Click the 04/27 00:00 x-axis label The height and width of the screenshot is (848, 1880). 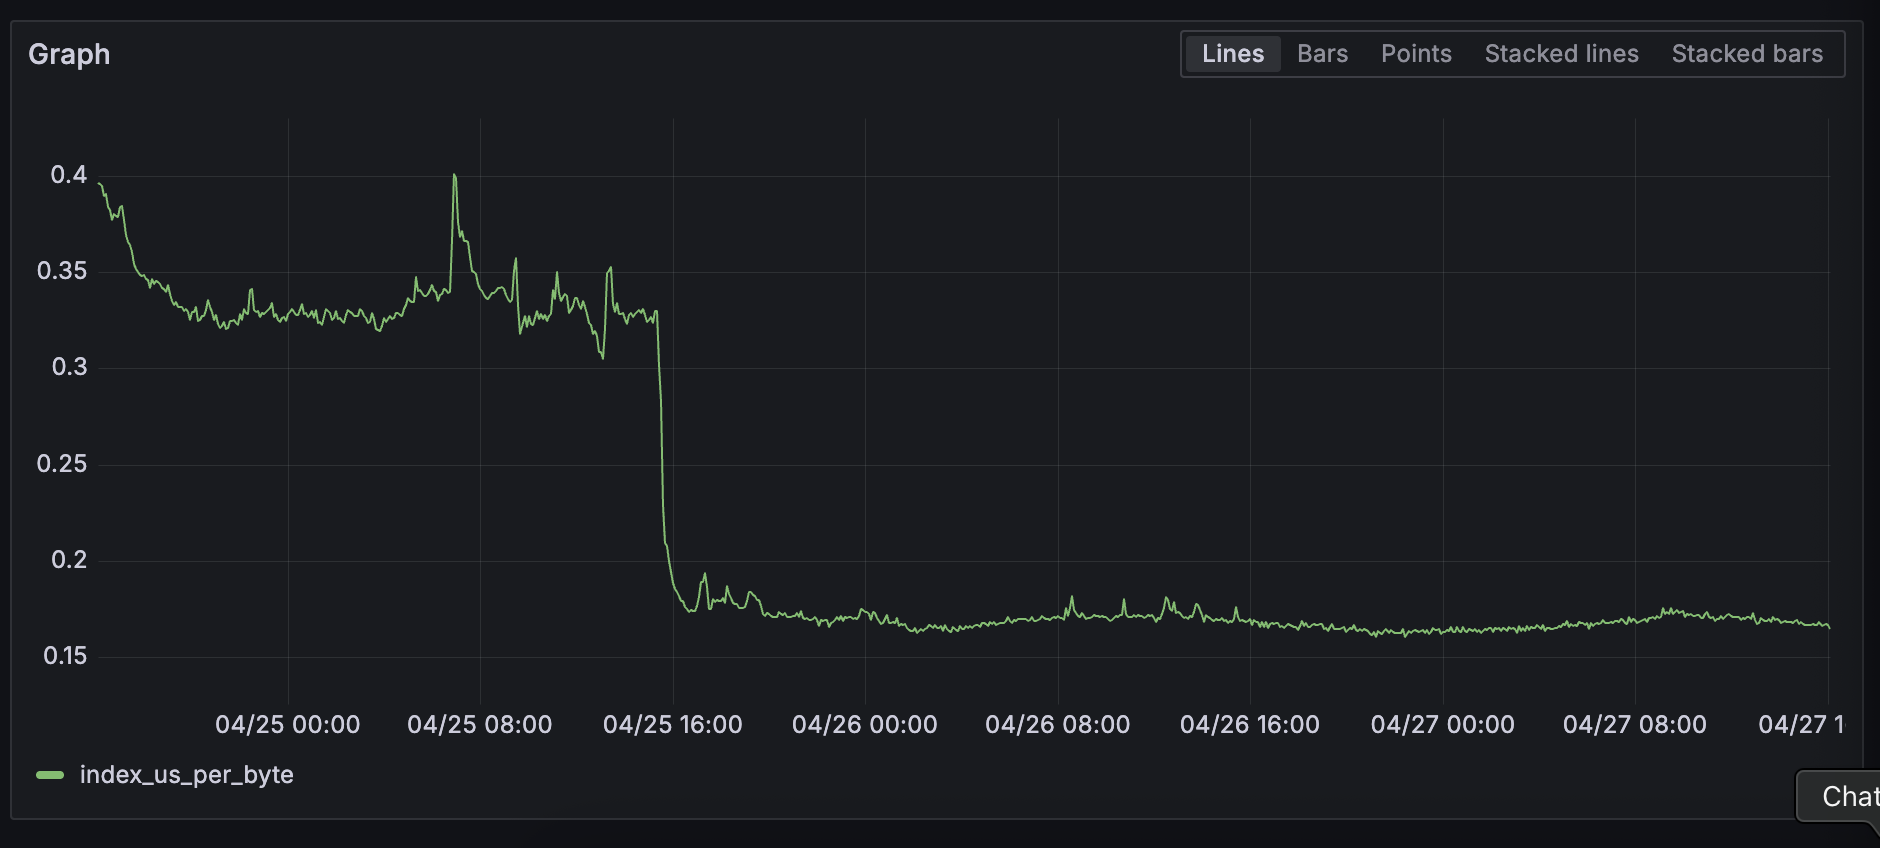pyautogui.click(x=1443, y=724)
